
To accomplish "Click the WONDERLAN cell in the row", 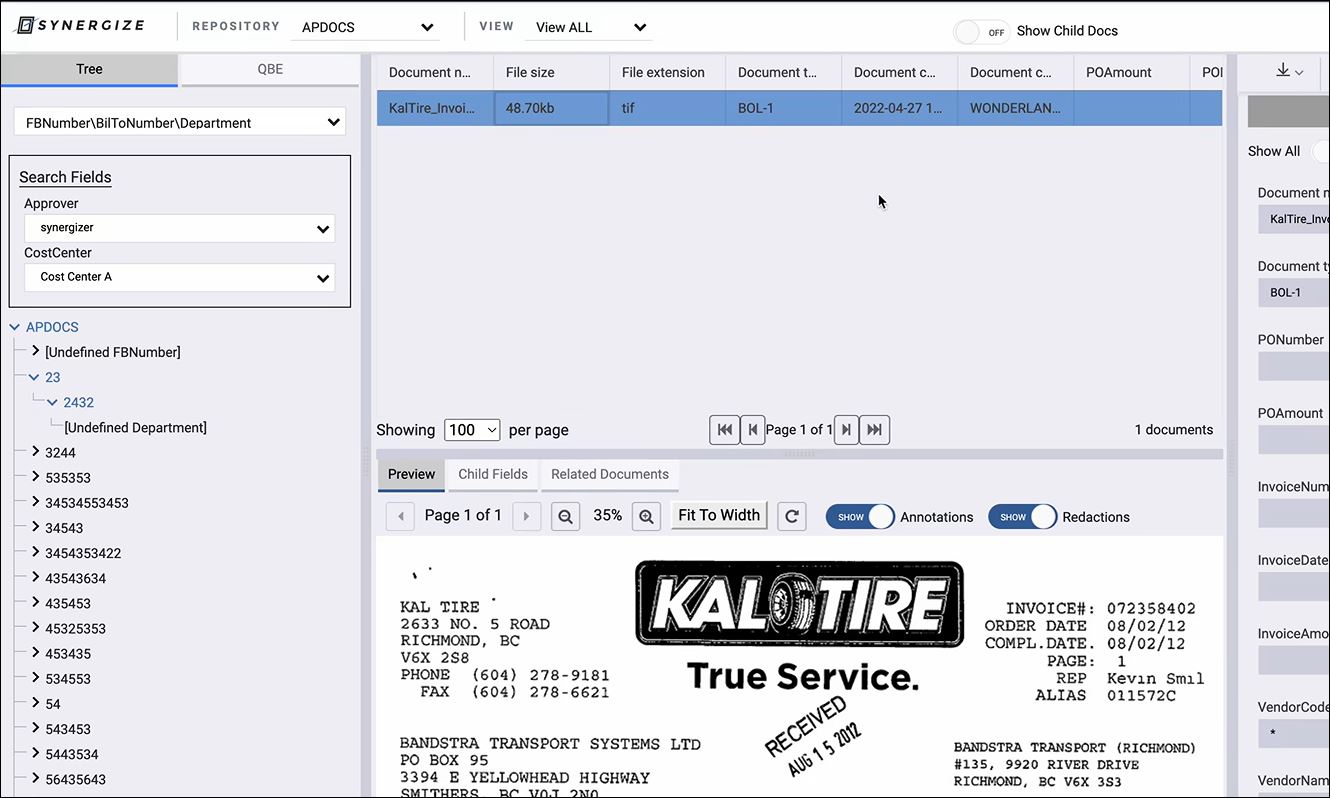I will coord(1015,108).
